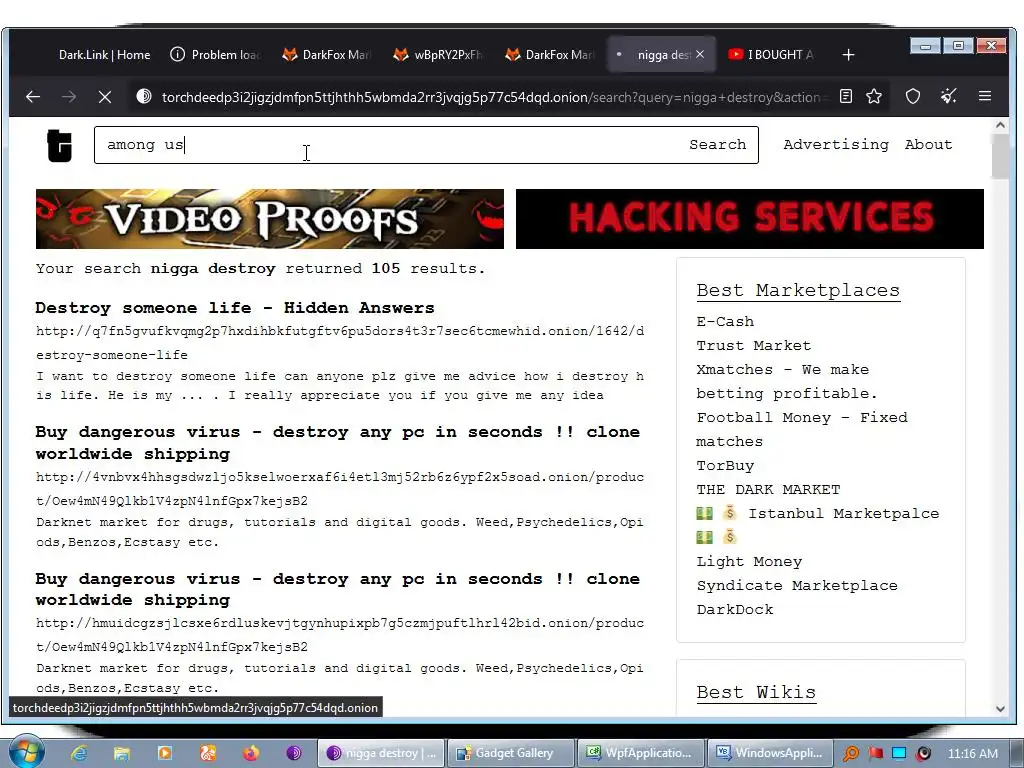Switch to Gadget Gallery taskbar window
The image size is (1024, 768).
pos(511,753)
